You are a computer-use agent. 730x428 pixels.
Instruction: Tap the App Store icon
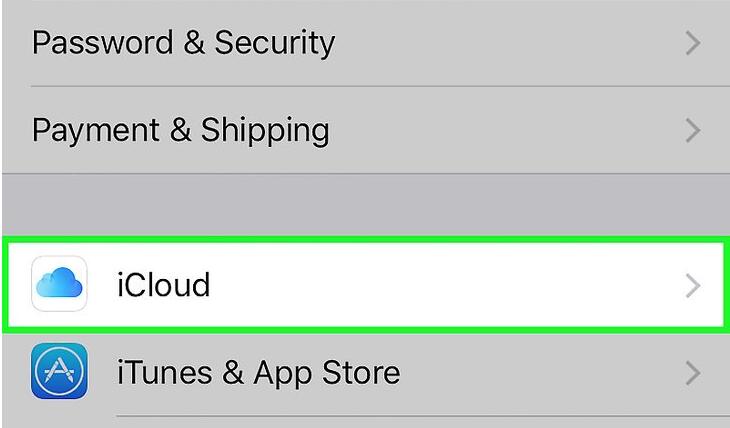(59, 373)
